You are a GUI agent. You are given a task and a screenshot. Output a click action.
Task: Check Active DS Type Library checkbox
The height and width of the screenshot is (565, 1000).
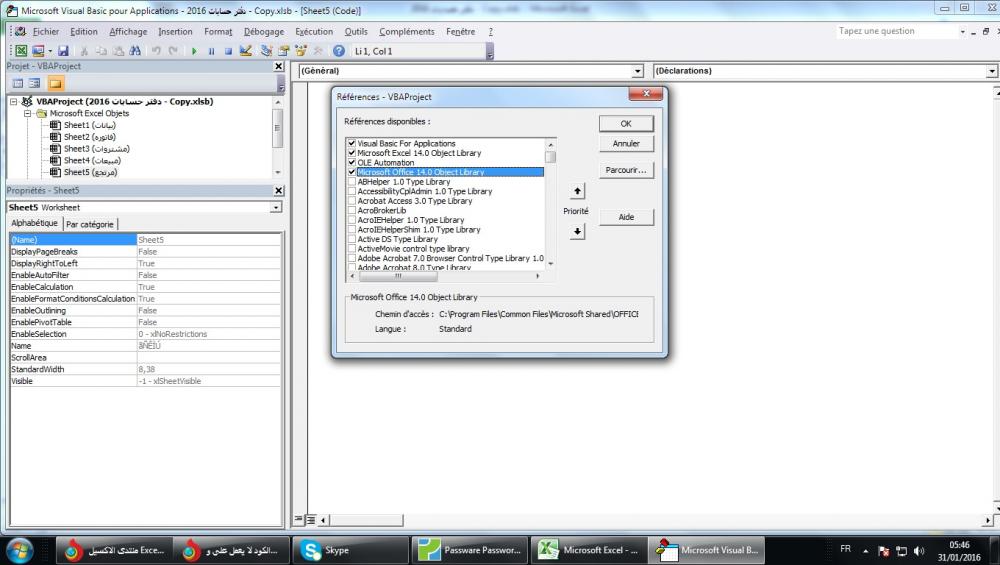coord(351,239)
